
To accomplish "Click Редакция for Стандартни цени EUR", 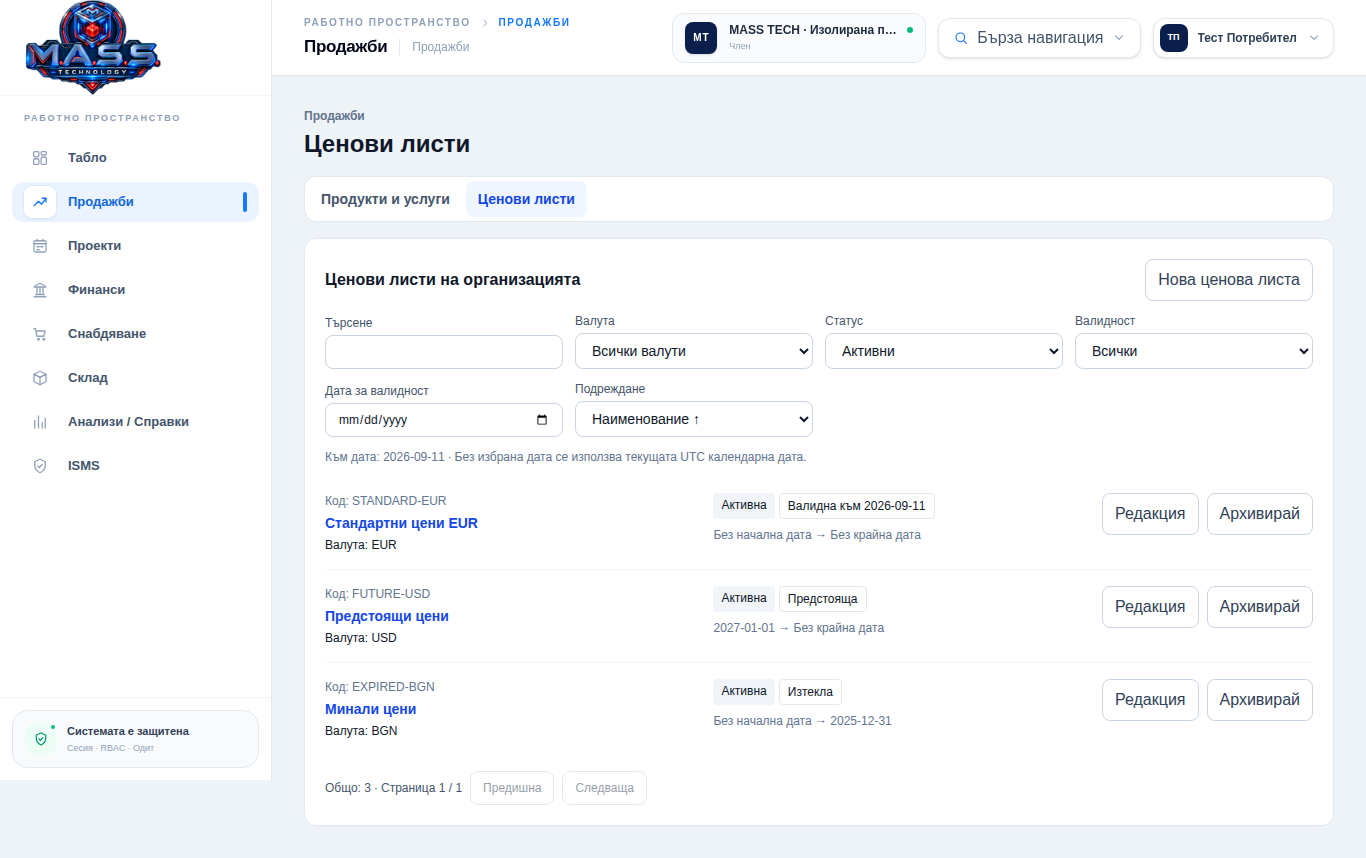I will pyautogui.click(x=1150, y=514).
